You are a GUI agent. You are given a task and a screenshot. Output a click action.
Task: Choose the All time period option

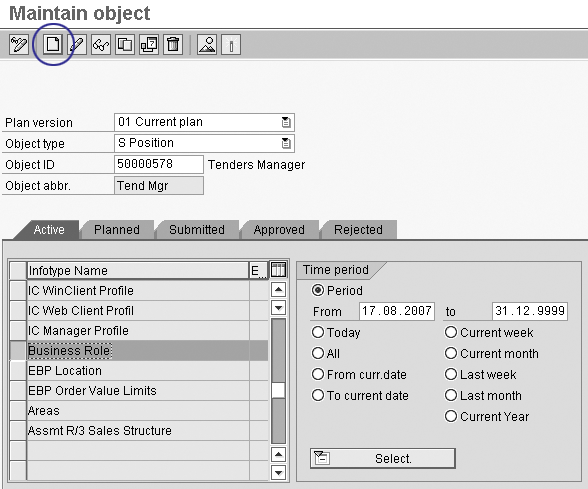tap(318, 353)
